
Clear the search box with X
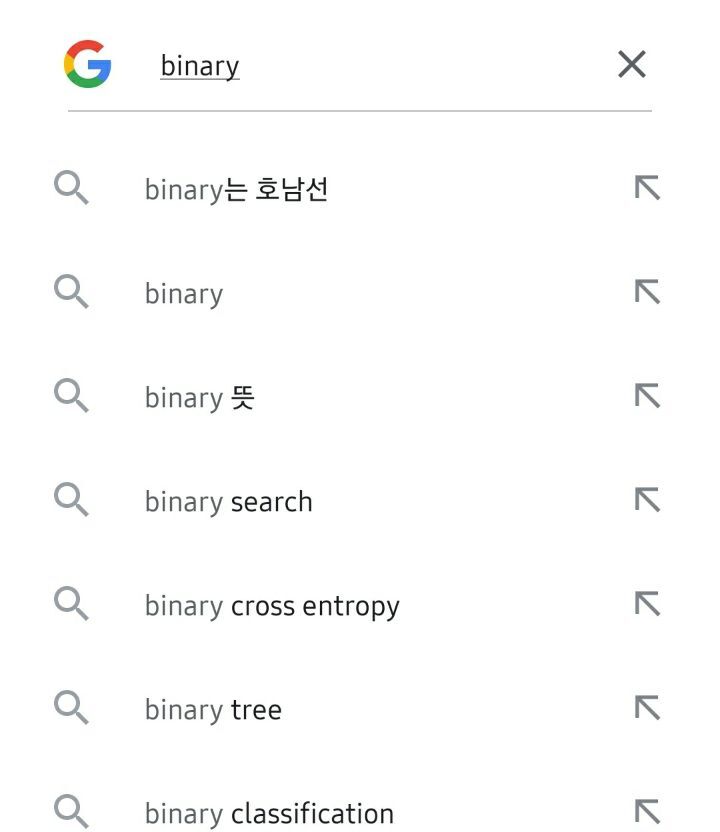pos(632,65)
